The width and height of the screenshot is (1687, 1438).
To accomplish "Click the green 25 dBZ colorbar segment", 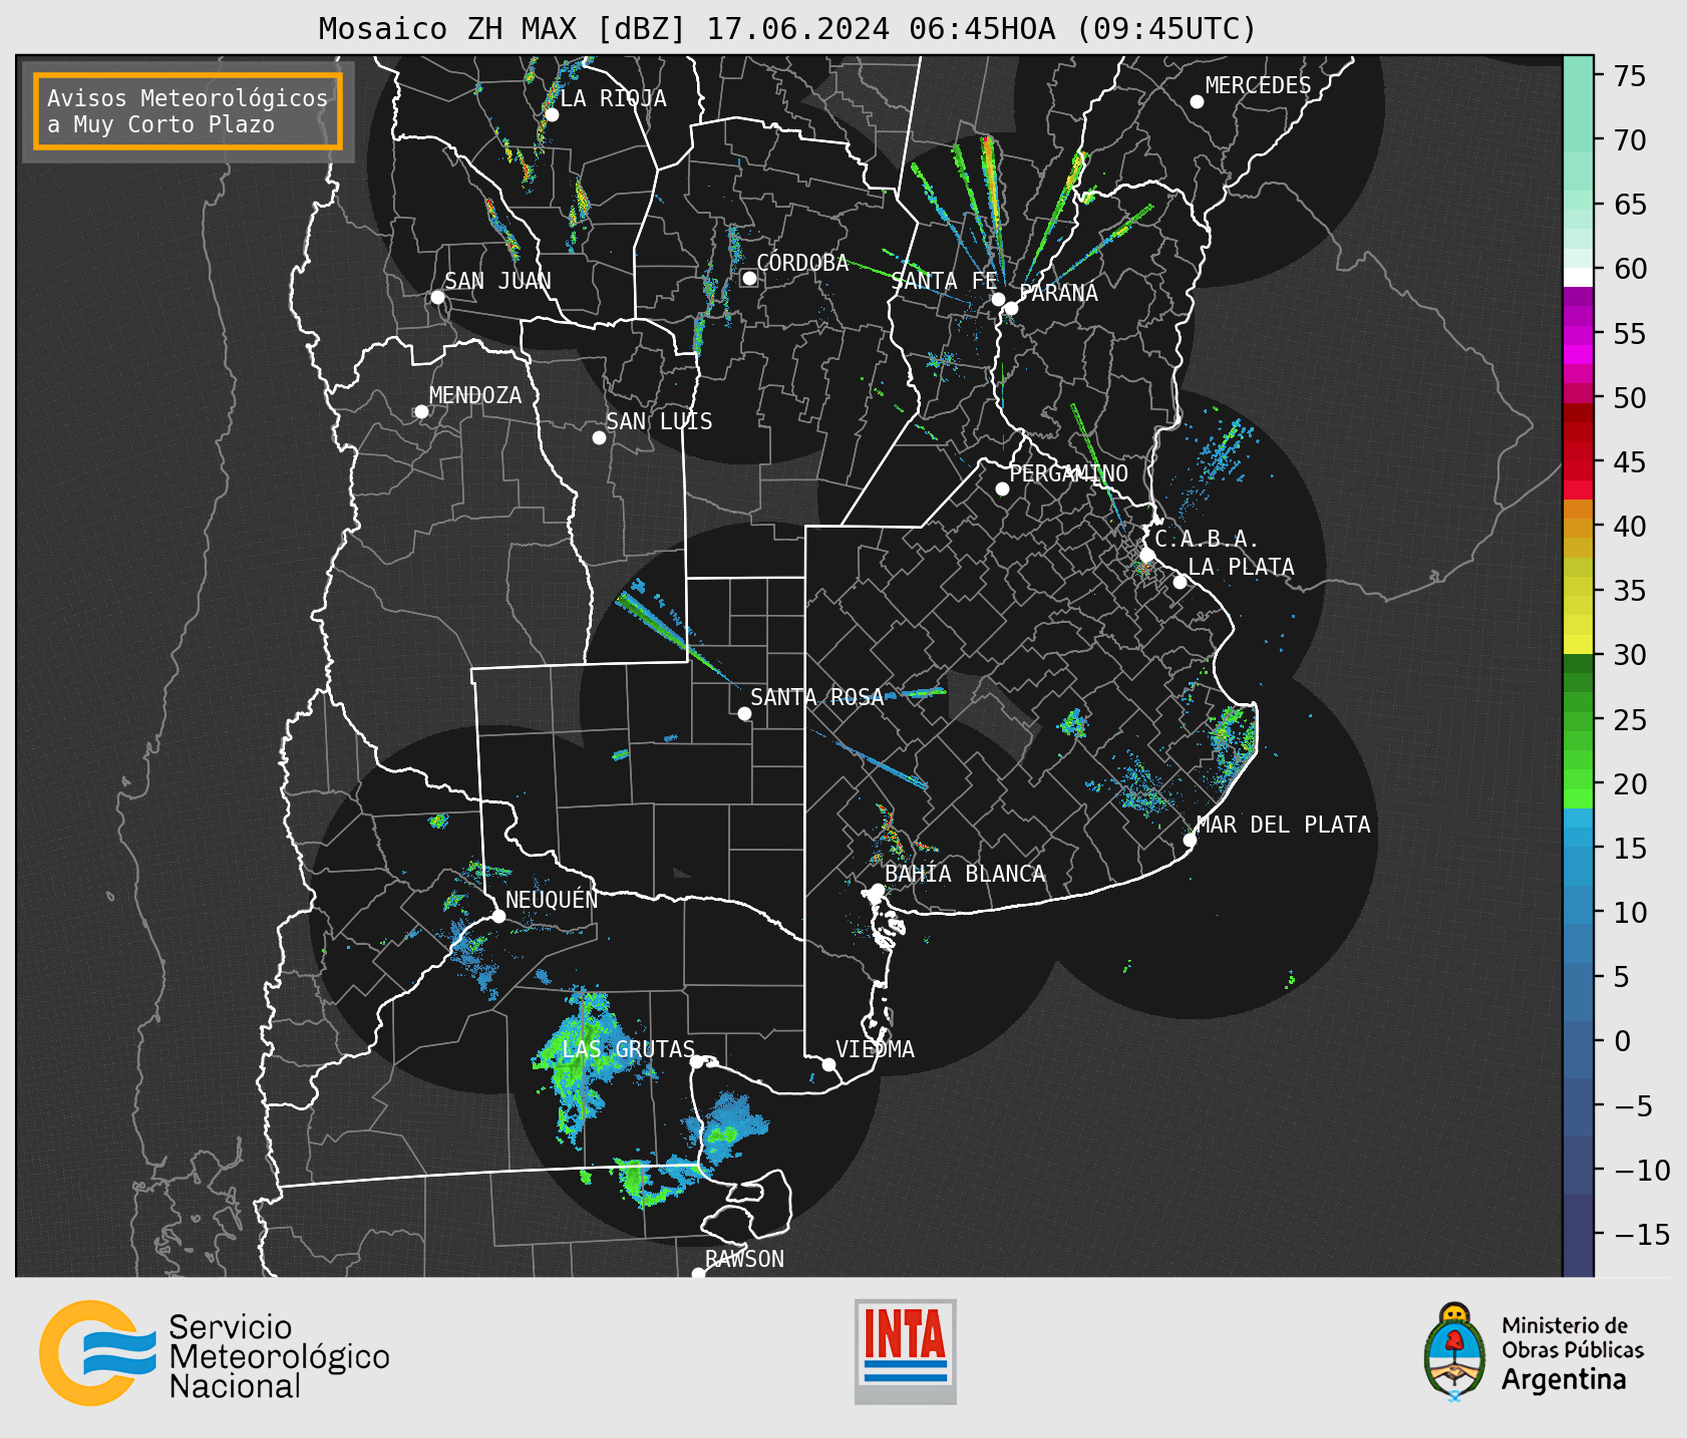I will (1578, 720).
